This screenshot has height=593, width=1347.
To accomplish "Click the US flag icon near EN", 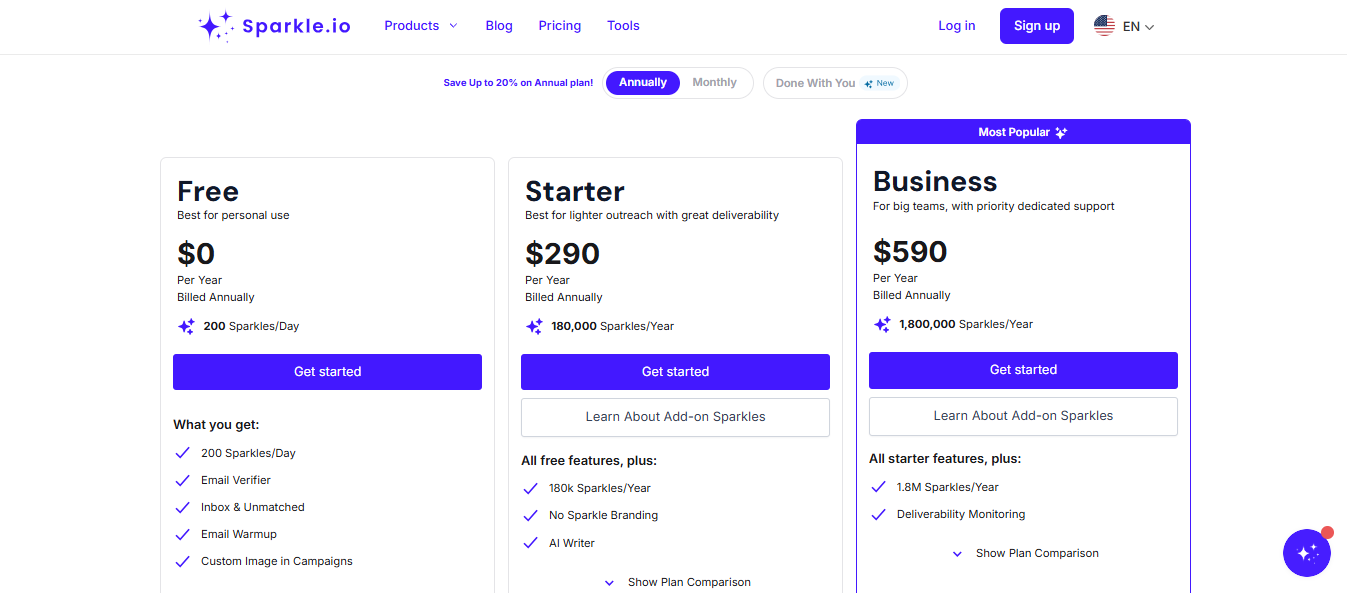I will click(x=1103, y=25).
